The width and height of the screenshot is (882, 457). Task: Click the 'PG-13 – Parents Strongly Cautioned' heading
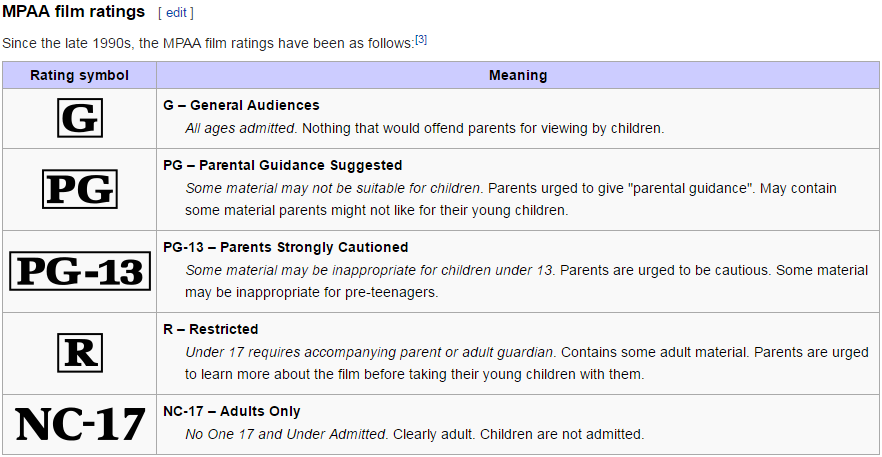click(286, 247)
